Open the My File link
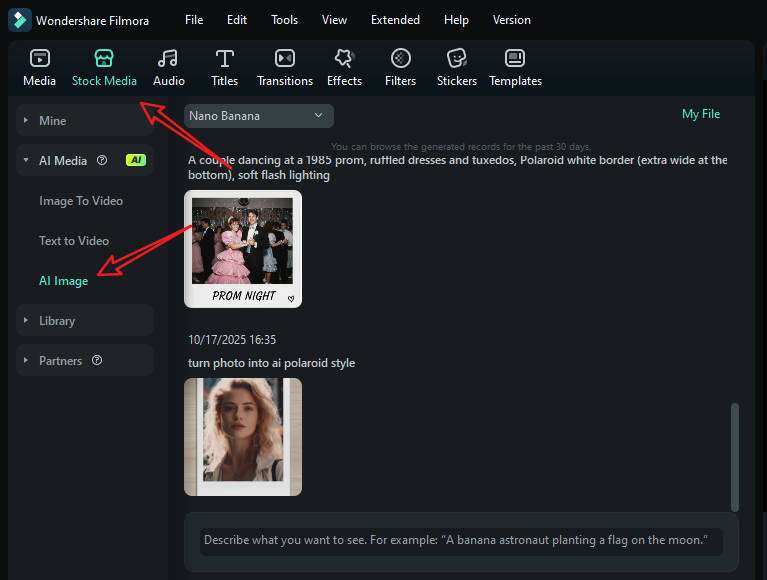This screenshot has width=767, height=580. point(700,114)
